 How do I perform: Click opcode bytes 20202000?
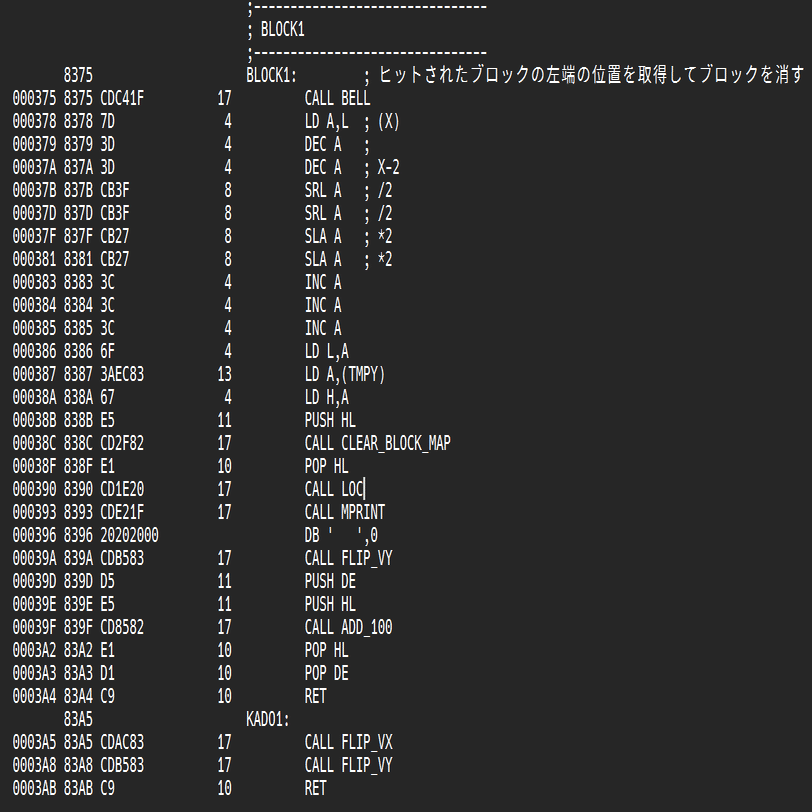pos(129,535)
